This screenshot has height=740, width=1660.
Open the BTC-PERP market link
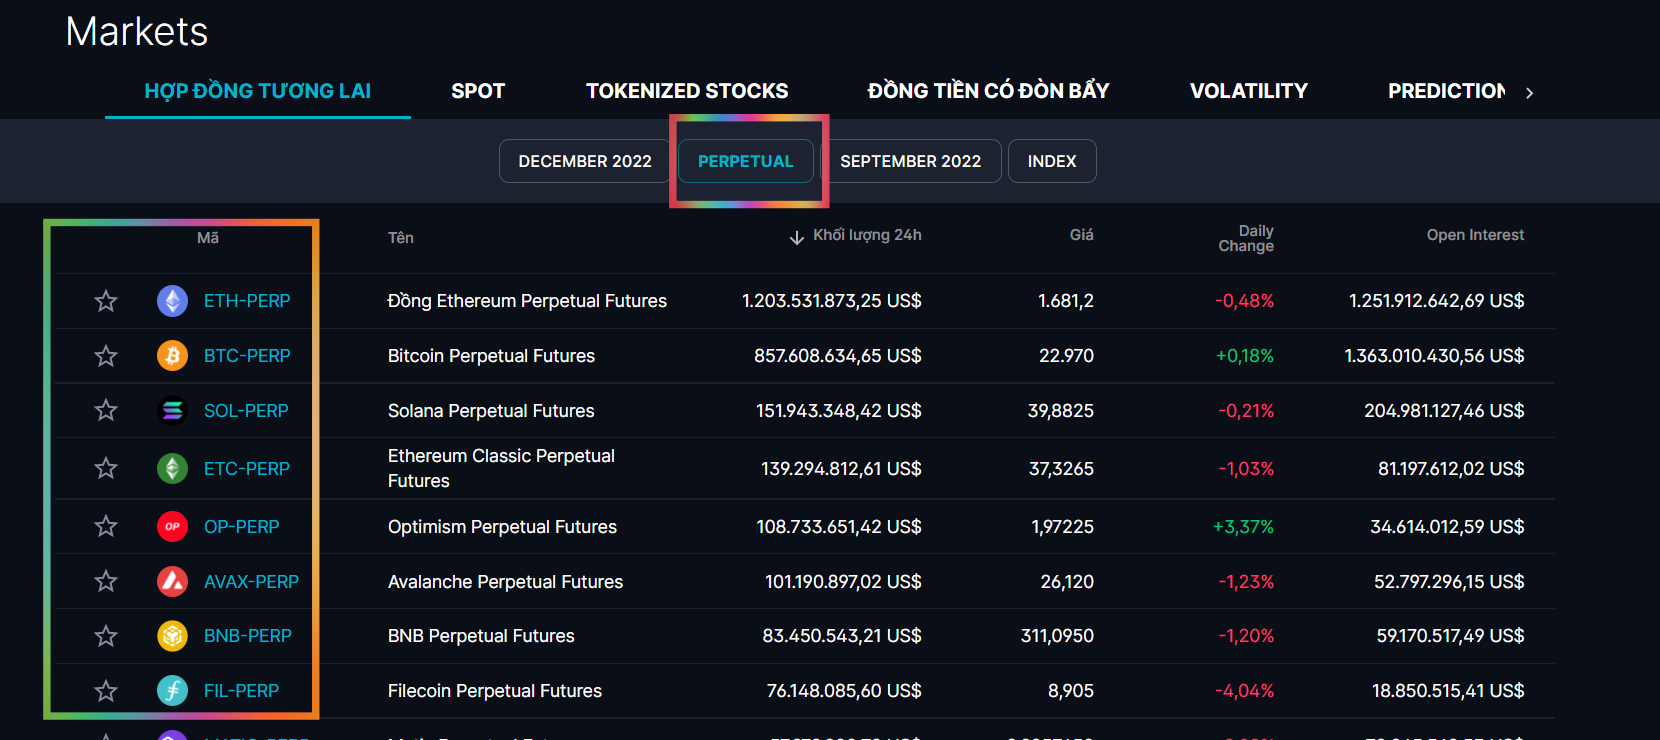pos(247,356)
